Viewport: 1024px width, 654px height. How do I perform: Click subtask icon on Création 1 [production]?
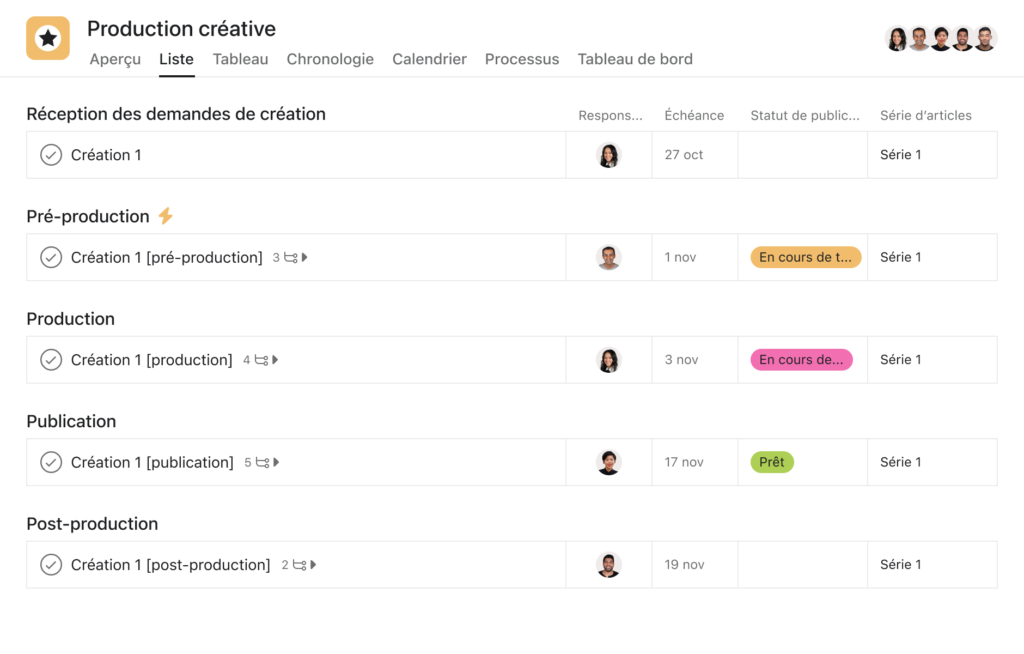tap(261, 360)
